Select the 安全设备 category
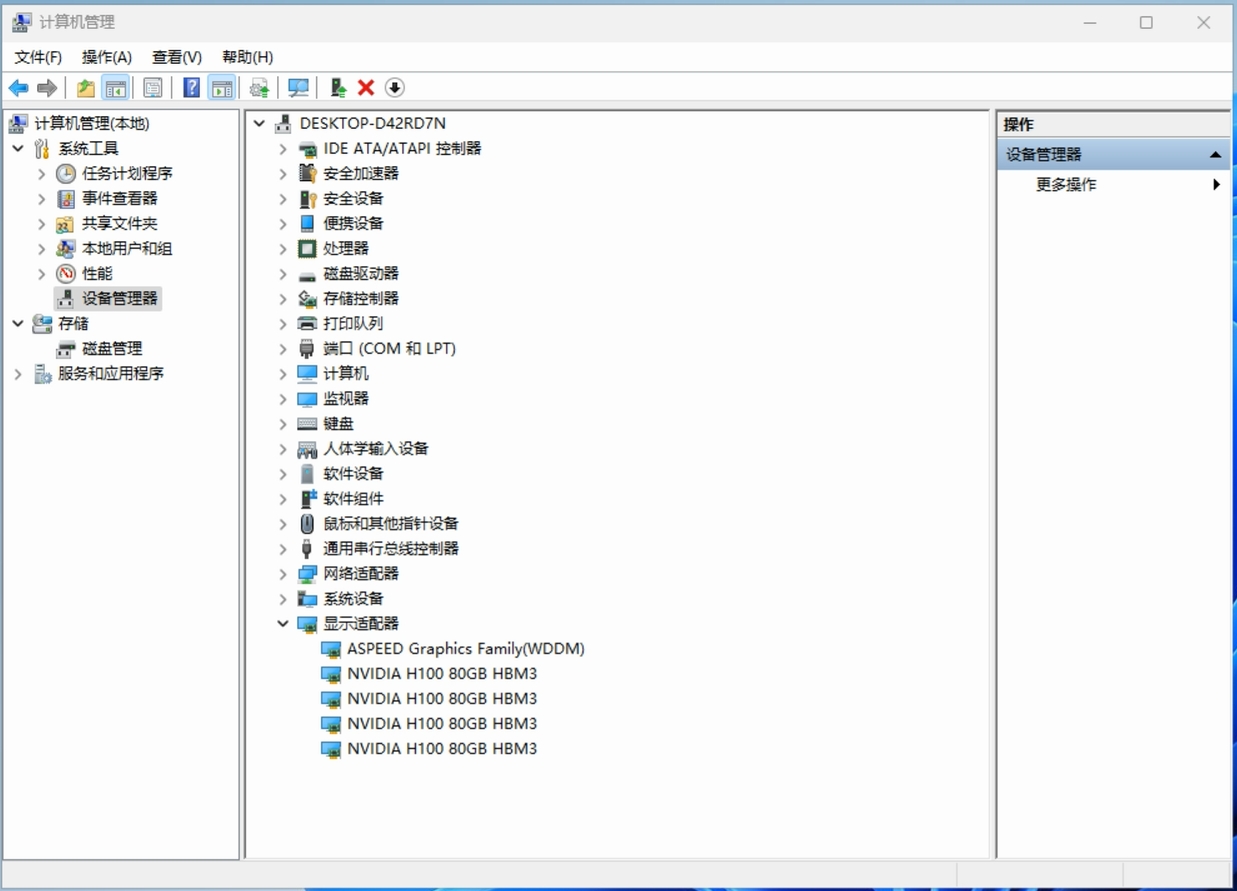The width and height of the screenshot is (1237, 891). (x=353, y=198)
